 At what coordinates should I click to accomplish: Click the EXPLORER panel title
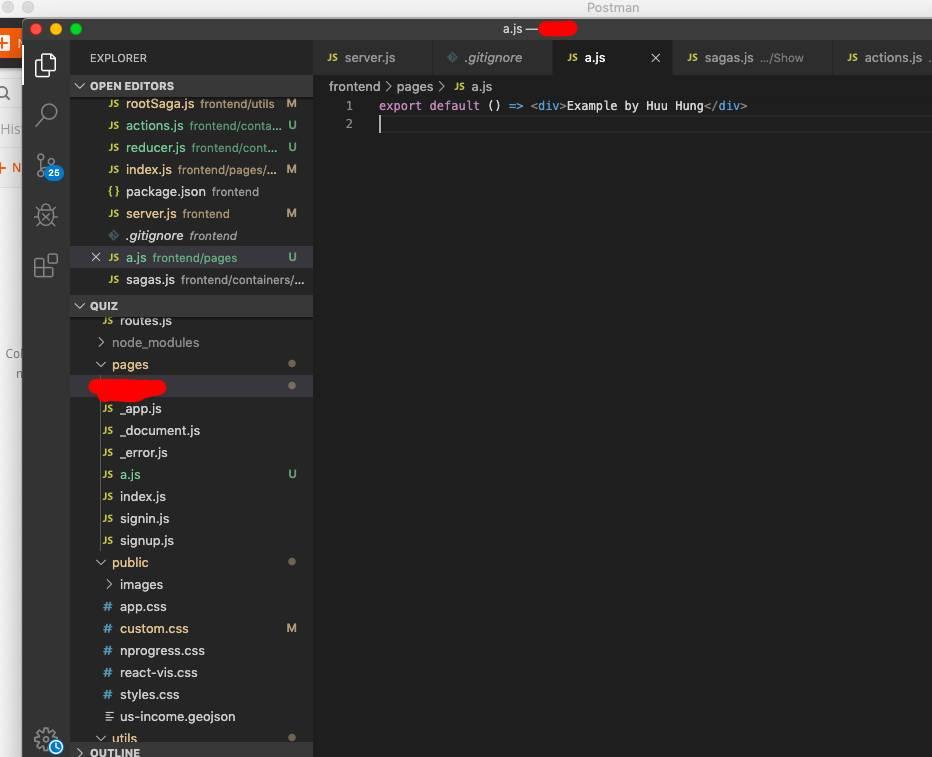click(118, 58)
